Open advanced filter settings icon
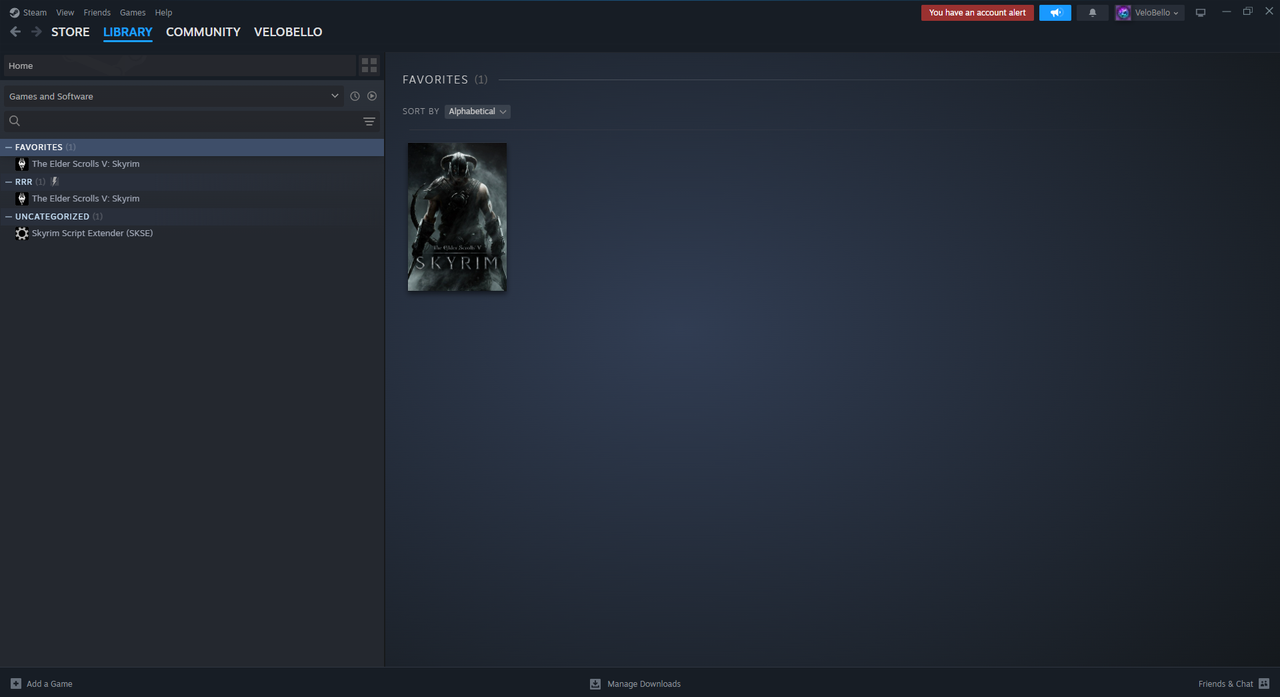This screenshot has width=1280, height=697. (x=369, y=122)
